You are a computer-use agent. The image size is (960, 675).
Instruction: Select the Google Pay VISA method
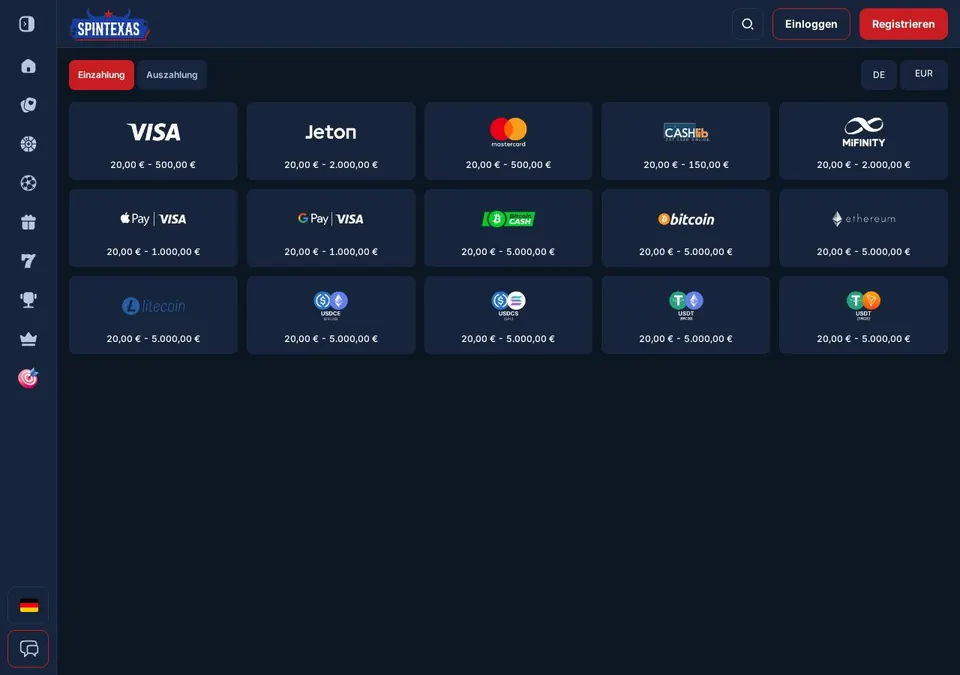(331, 228)
